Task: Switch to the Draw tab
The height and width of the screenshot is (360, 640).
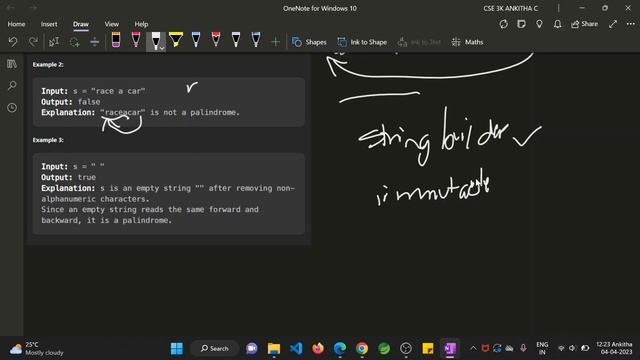Action: click(x=81, y=24)
